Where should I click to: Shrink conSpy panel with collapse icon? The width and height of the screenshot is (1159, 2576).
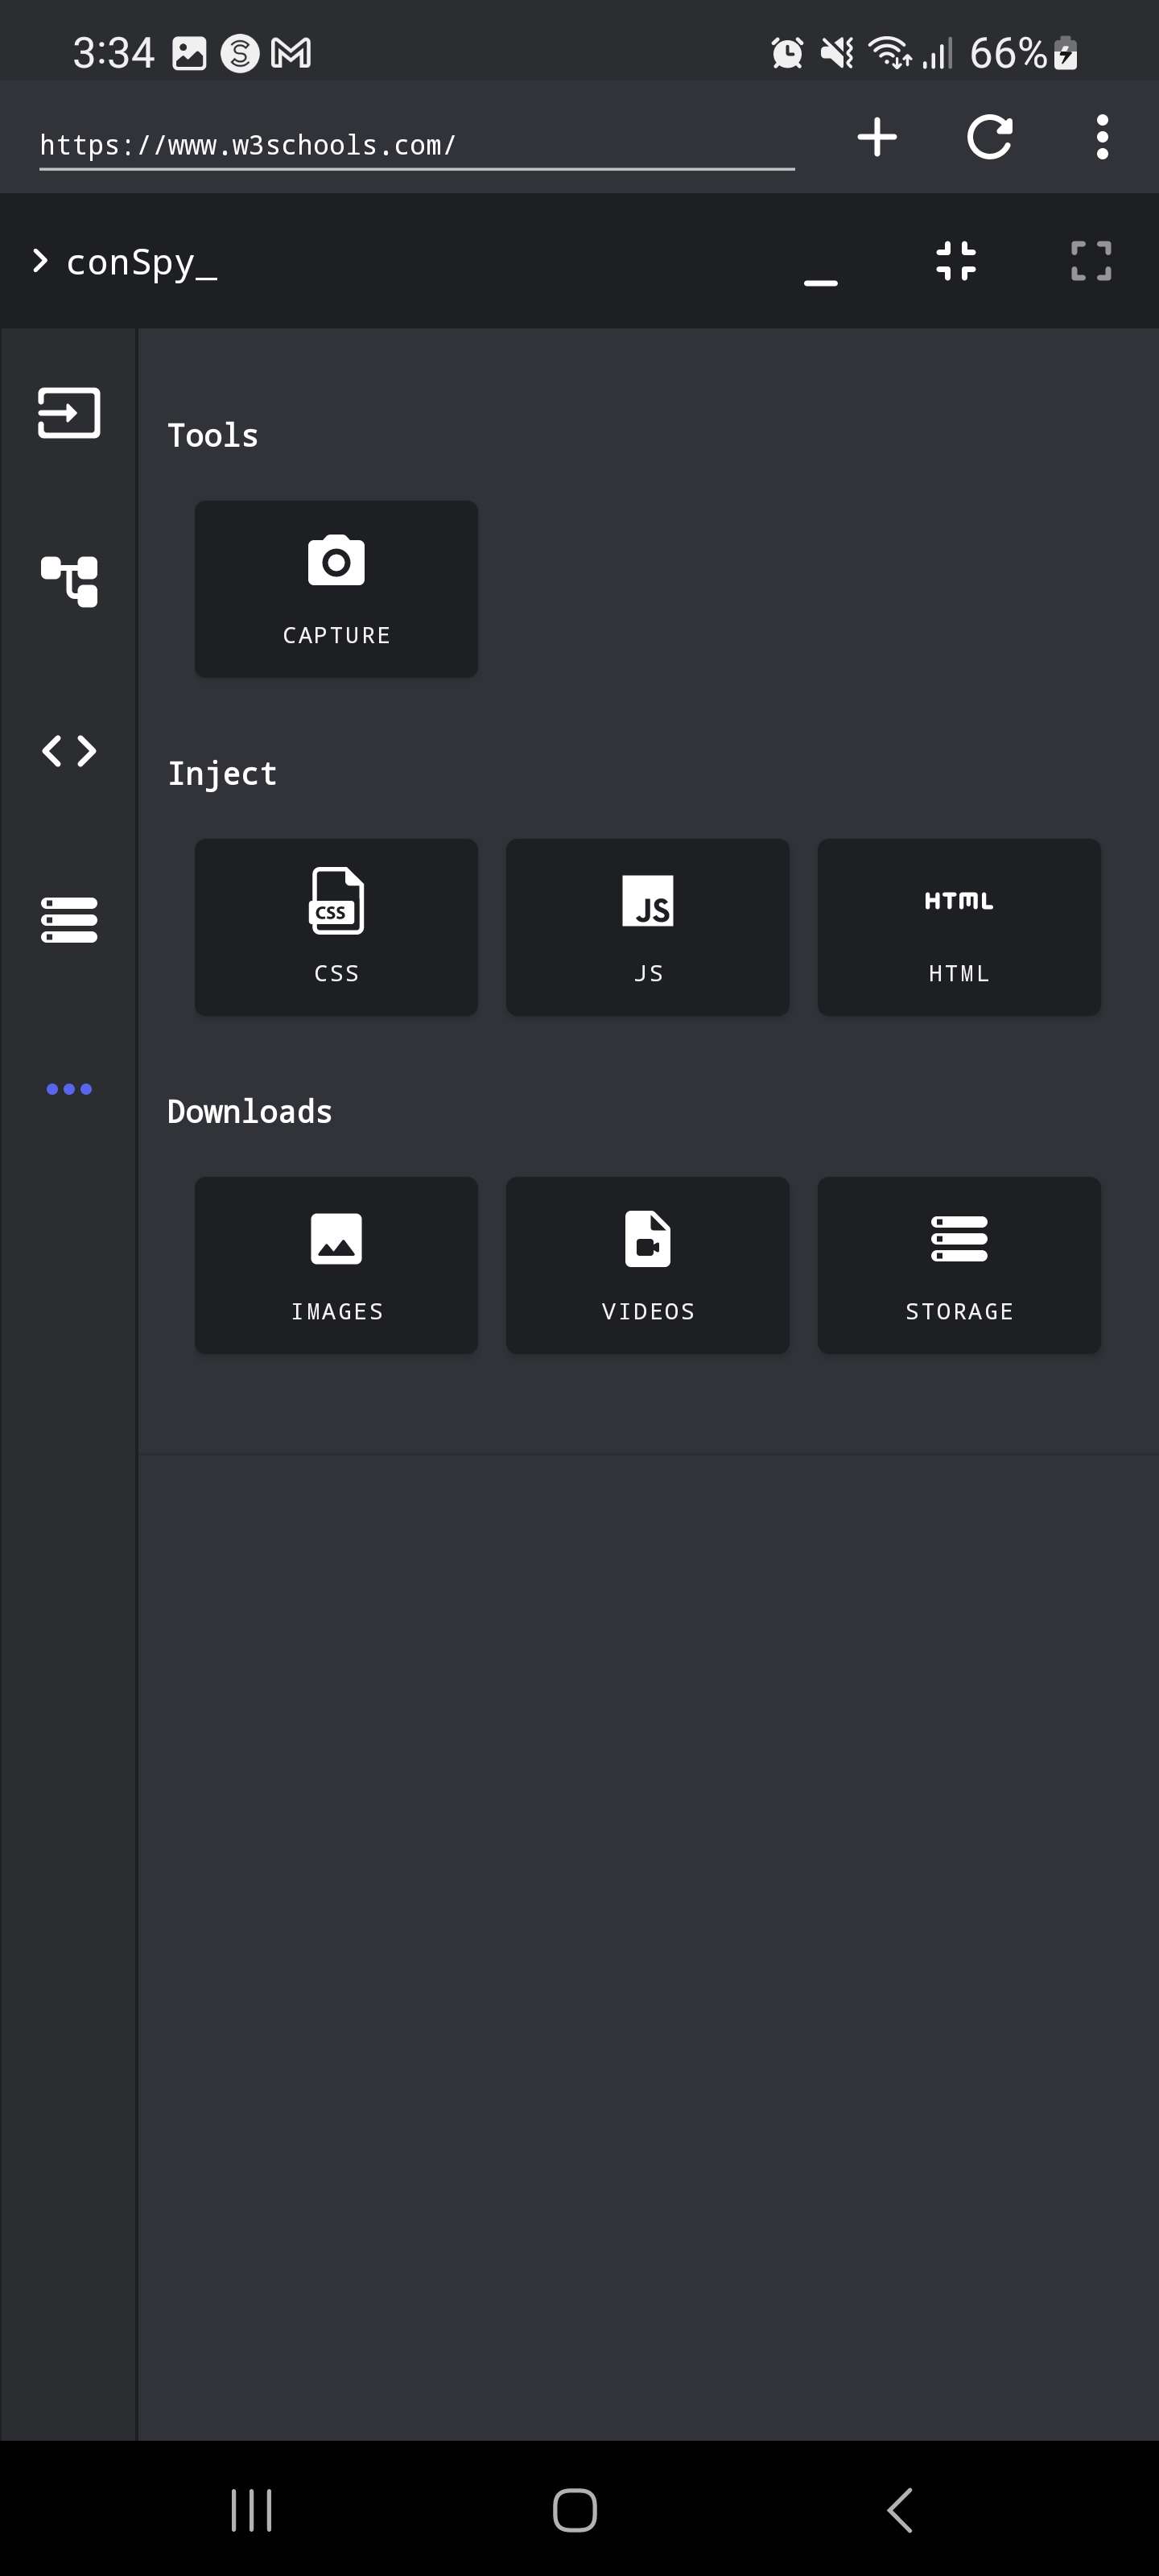pos(956,261)
